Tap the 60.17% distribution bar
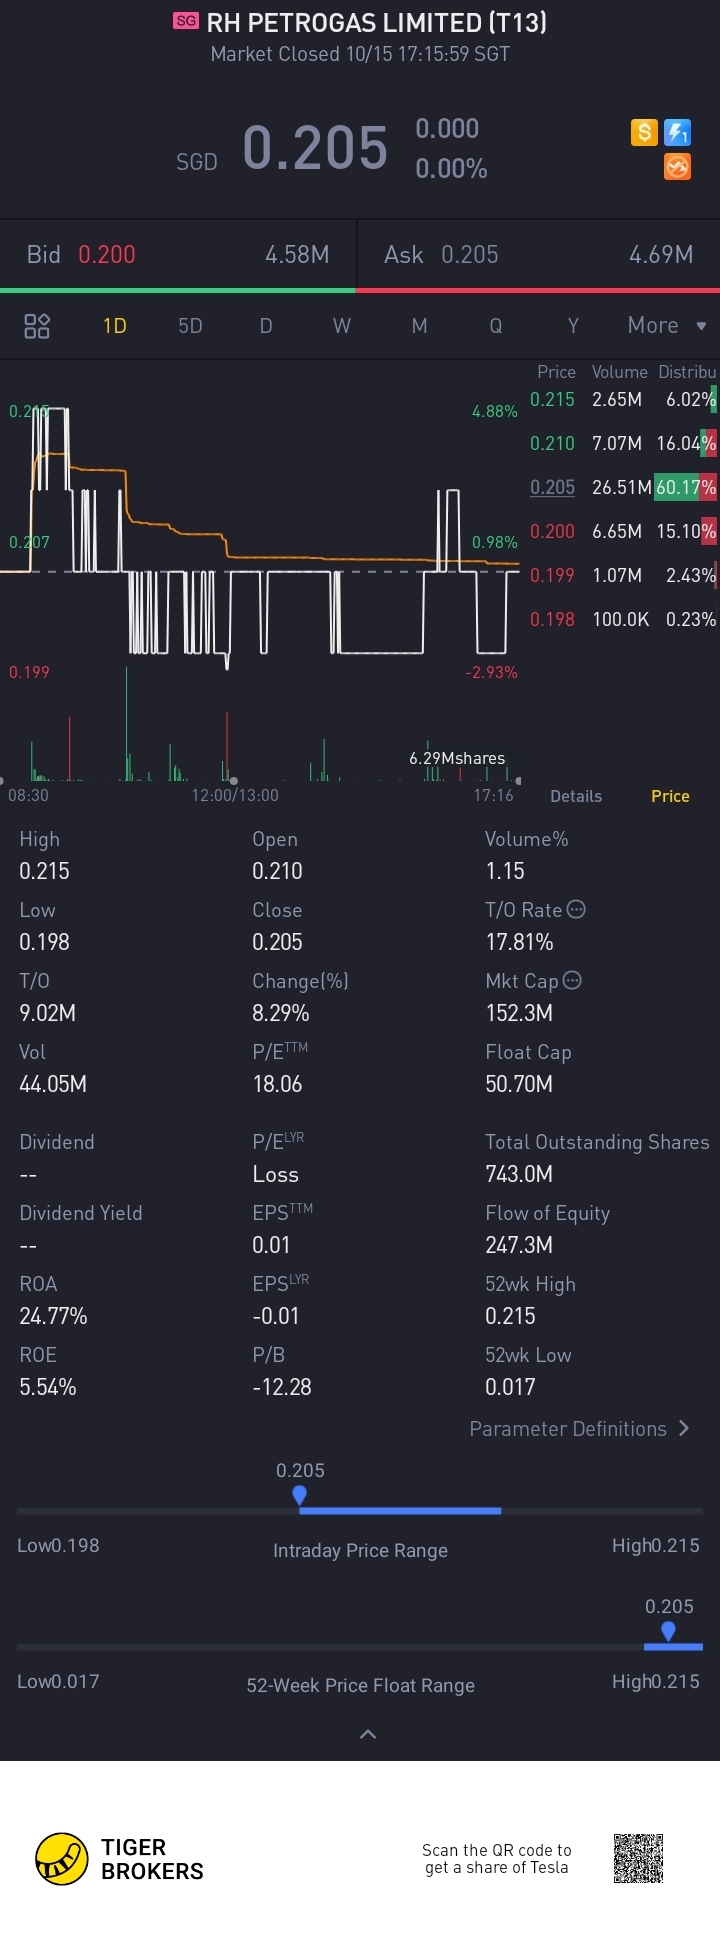 [686, 487]
